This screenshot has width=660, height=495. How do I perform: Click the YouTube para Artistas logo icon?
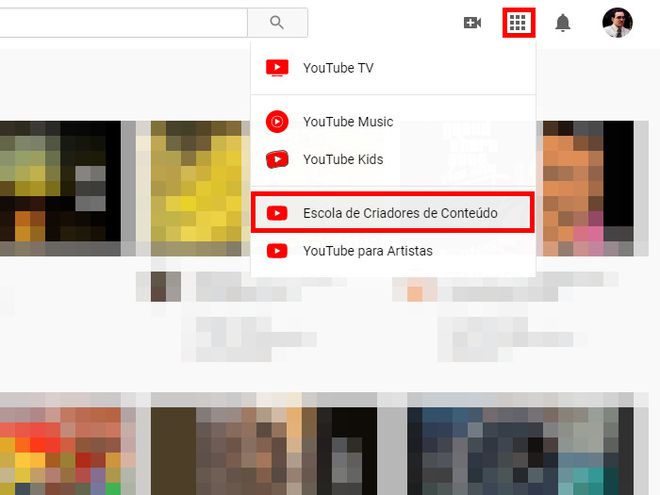[x=277, y=251]
